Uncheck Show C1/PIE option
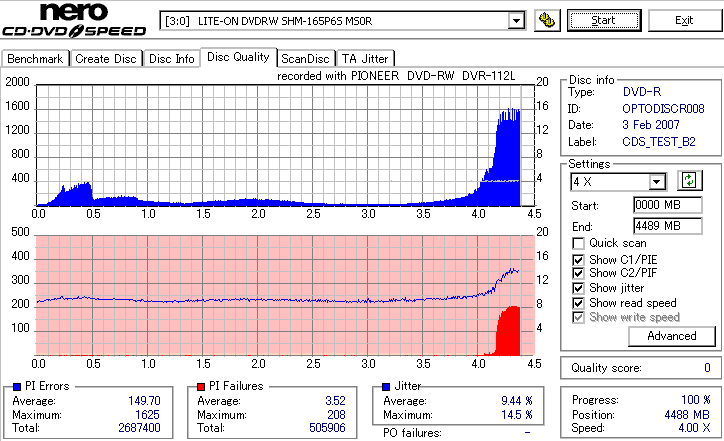 click(578, 260)
